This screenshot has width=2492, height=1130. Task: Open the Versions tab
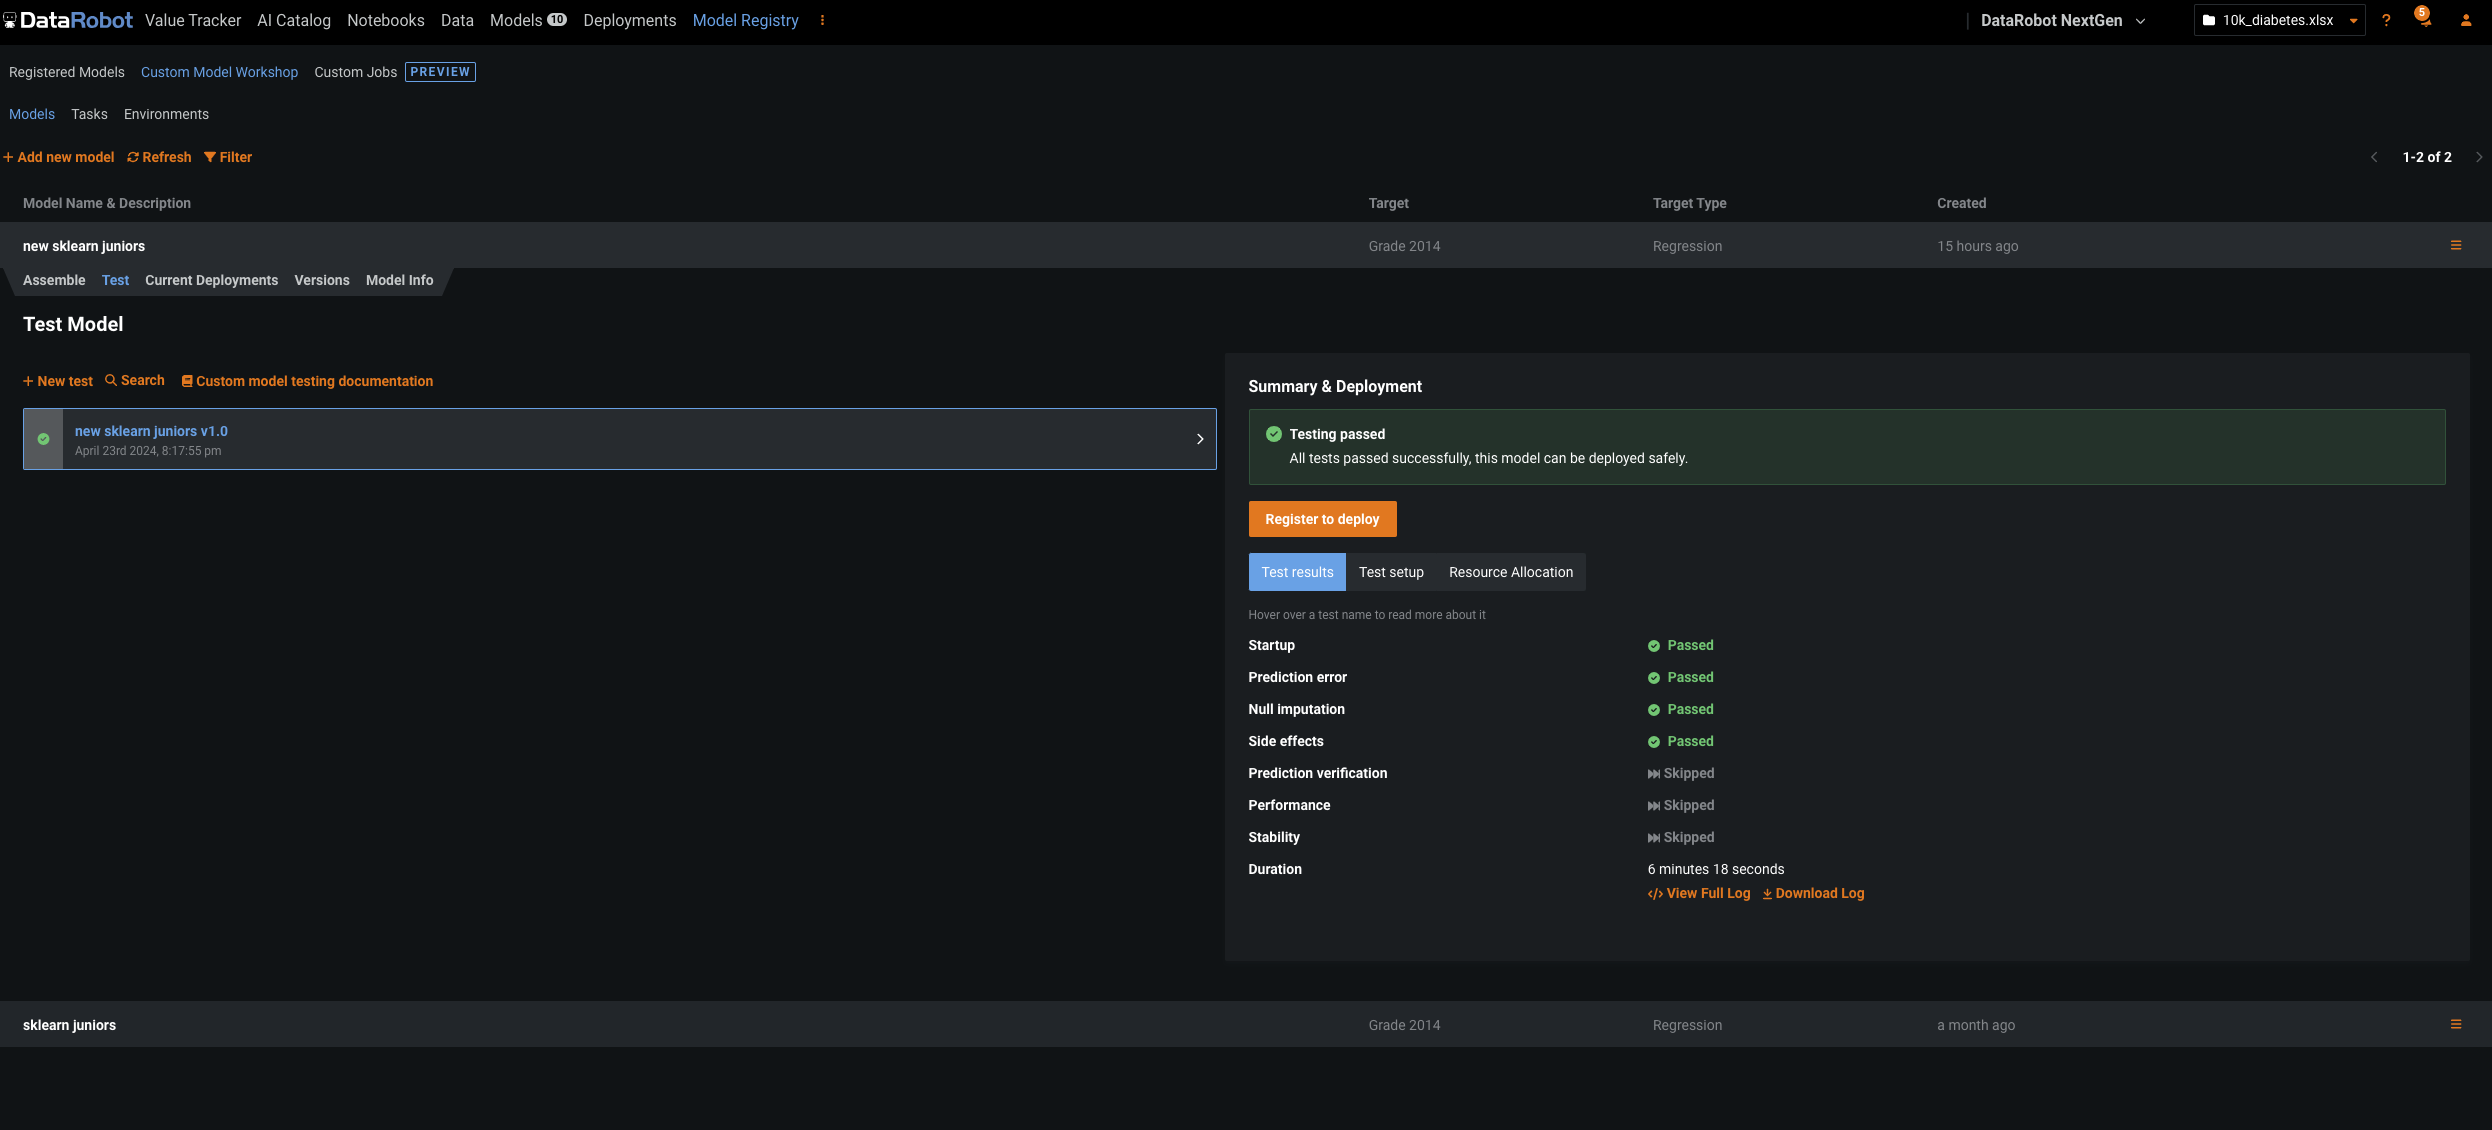(x=321, y=281)
